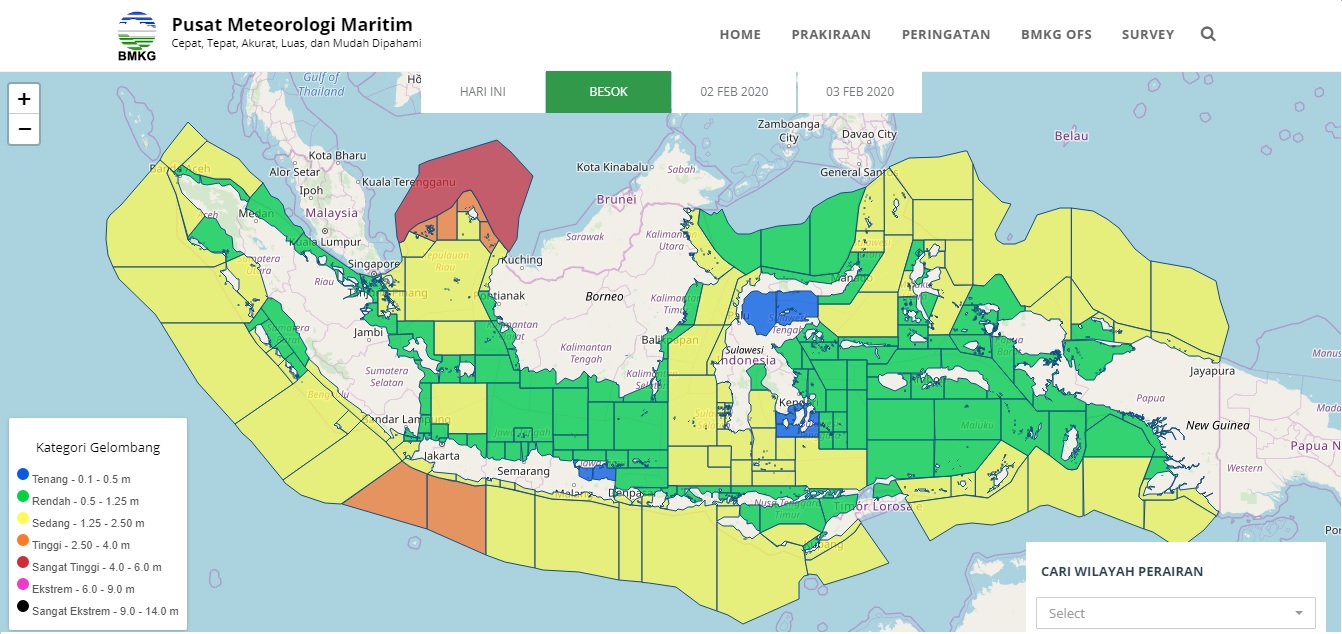Open the Cari Wilayah Perairan select box

coord(1176,613)
